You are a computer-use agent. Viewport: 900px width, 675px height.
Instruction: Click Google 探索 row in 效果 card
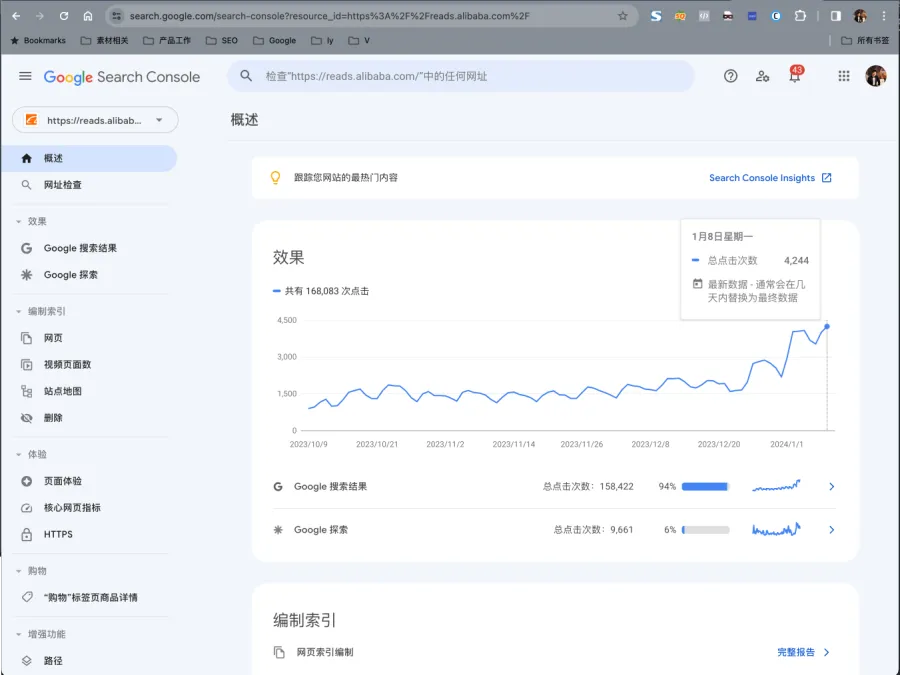tap(554, 530)
